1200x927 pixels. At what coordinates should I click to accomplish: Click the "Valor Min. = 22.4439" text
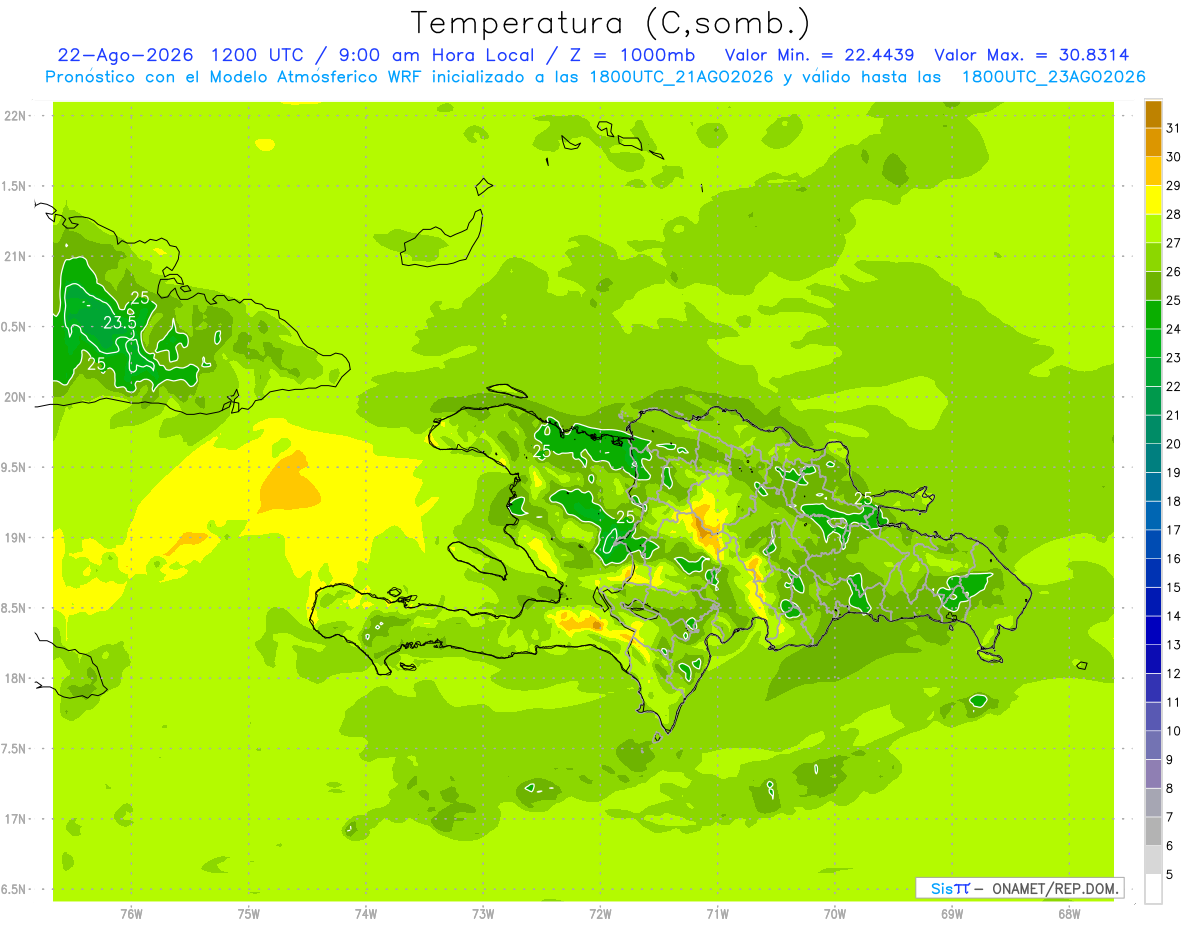[819, 55]
